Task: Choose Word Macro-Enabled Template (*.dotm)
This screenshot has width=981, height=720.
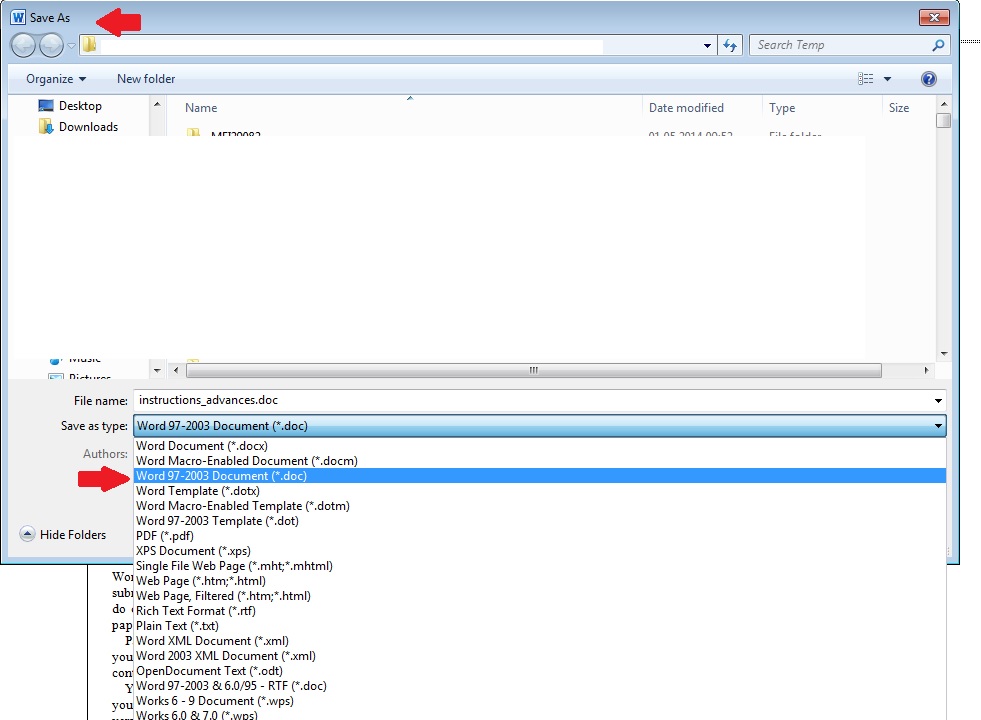Action: (x=540, y=506)
